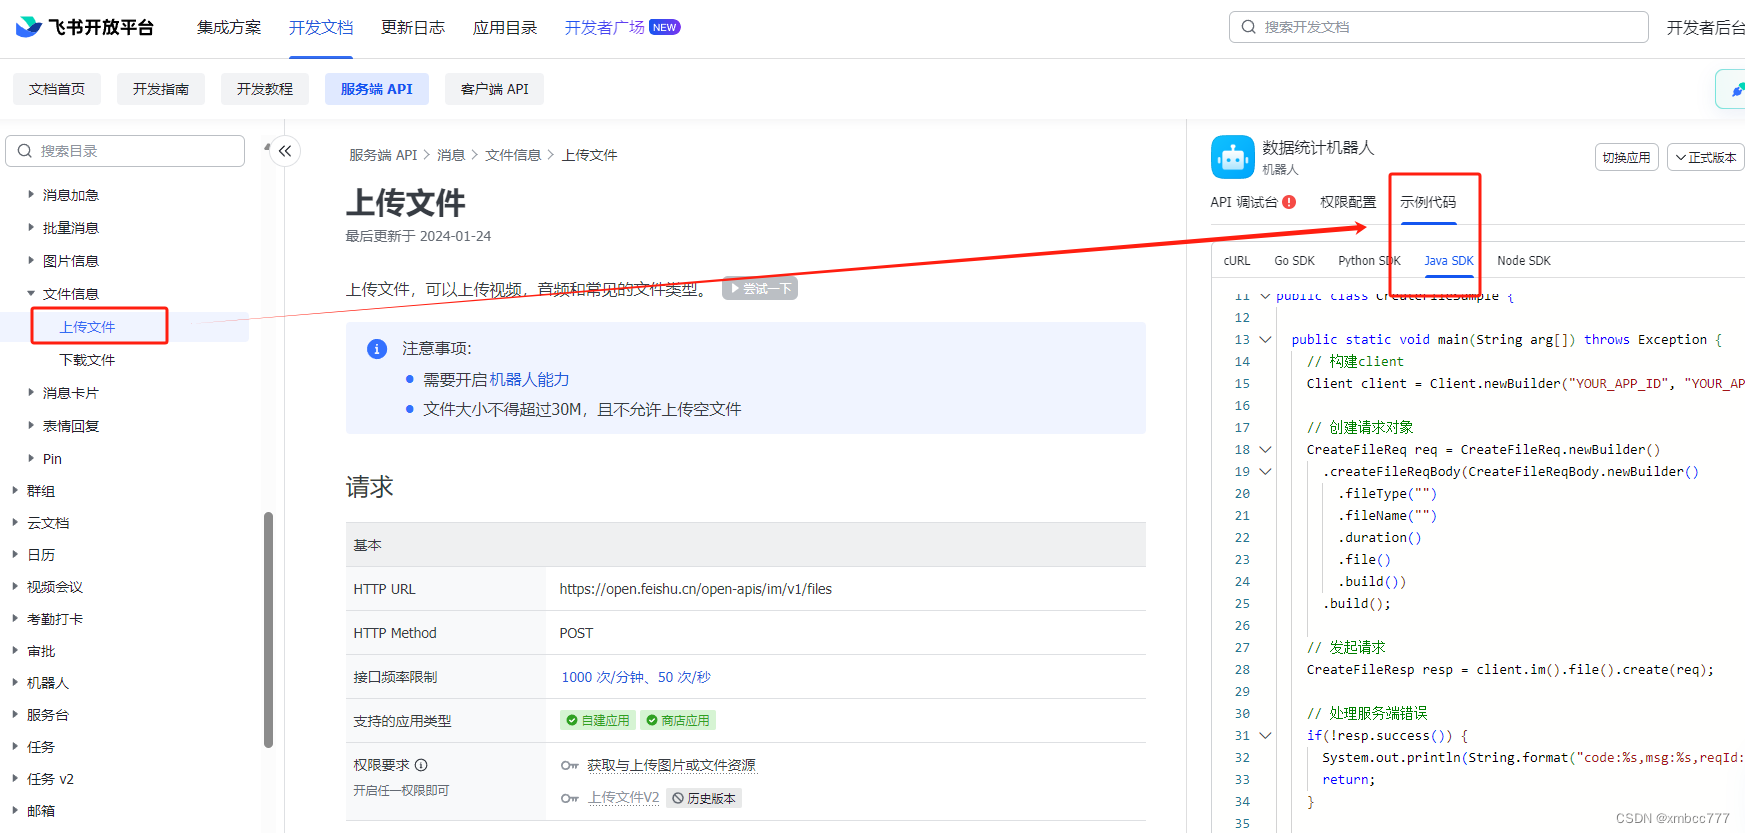
Task: Open the 1000 次/分钟、50 次/秒 rate link
Action: (x=636, y=677)
